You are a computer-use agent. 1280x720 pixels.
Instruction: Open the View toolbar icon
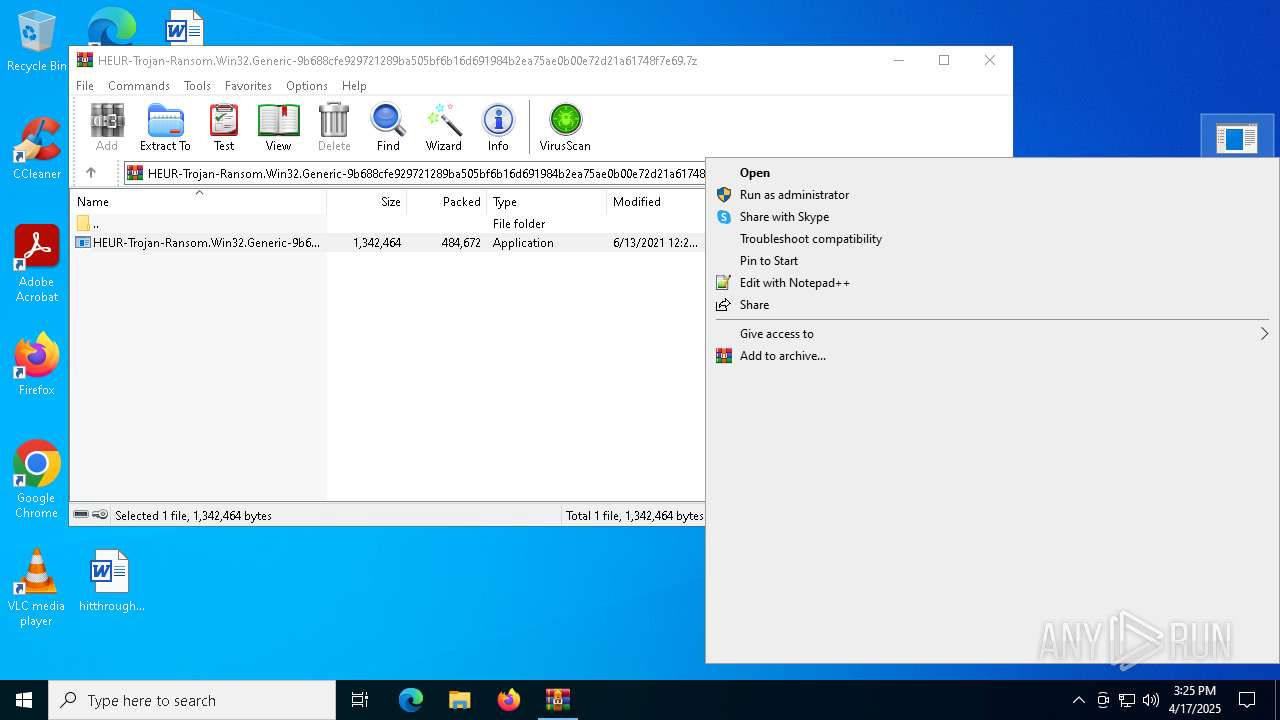pyautogui.click(x=278, y=127)
